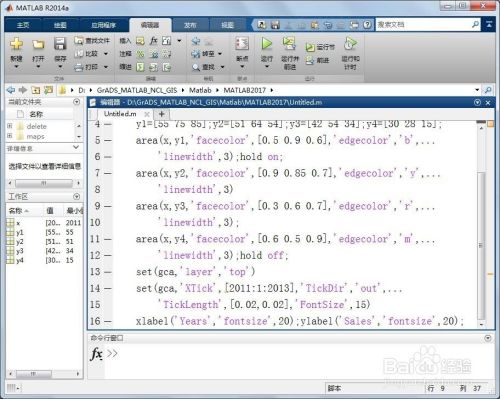Click MATLAB2017 in the path breadcrumb
This screenshot has height=399, width=500.
[245, 90]
